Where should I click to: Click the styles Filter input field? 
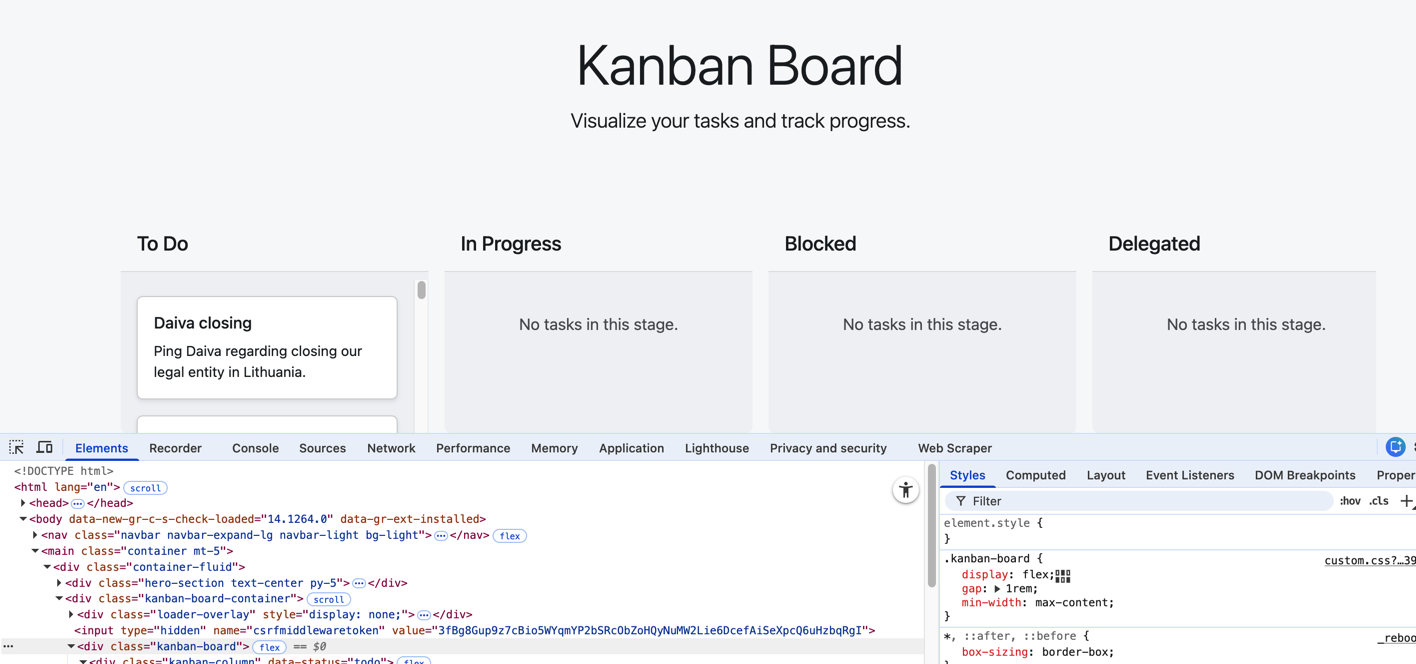click(1140, 501)
